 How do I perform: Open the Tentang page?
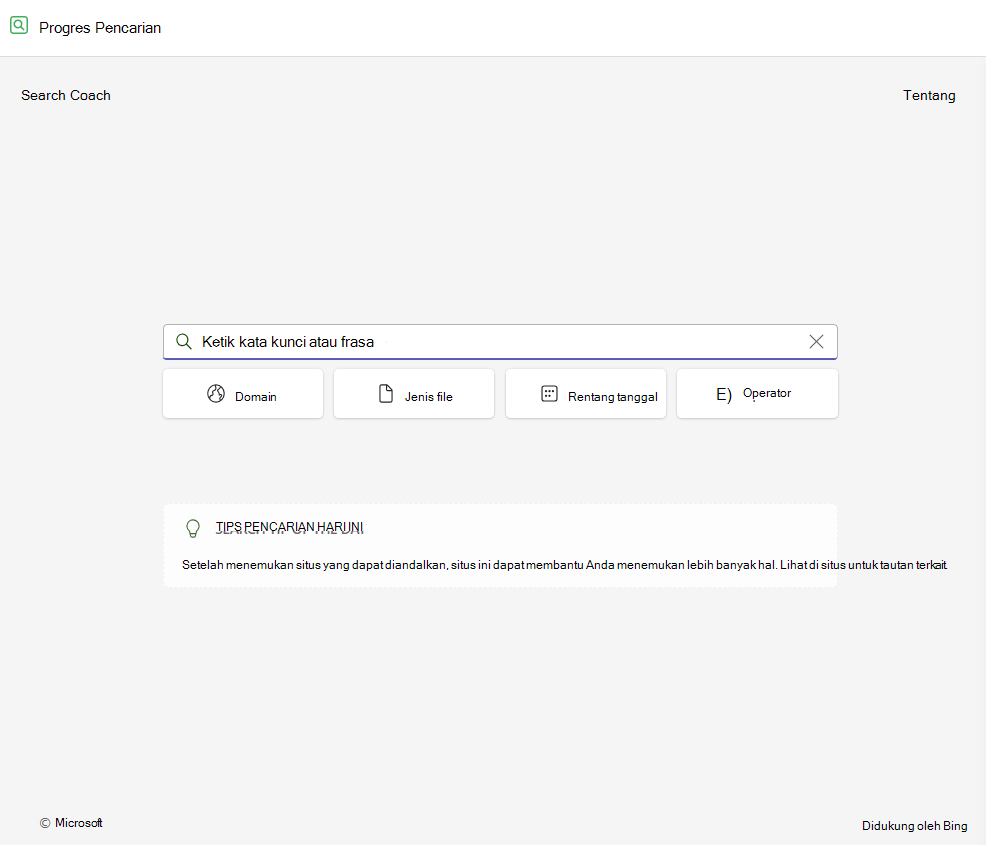(x=929, y=95)
